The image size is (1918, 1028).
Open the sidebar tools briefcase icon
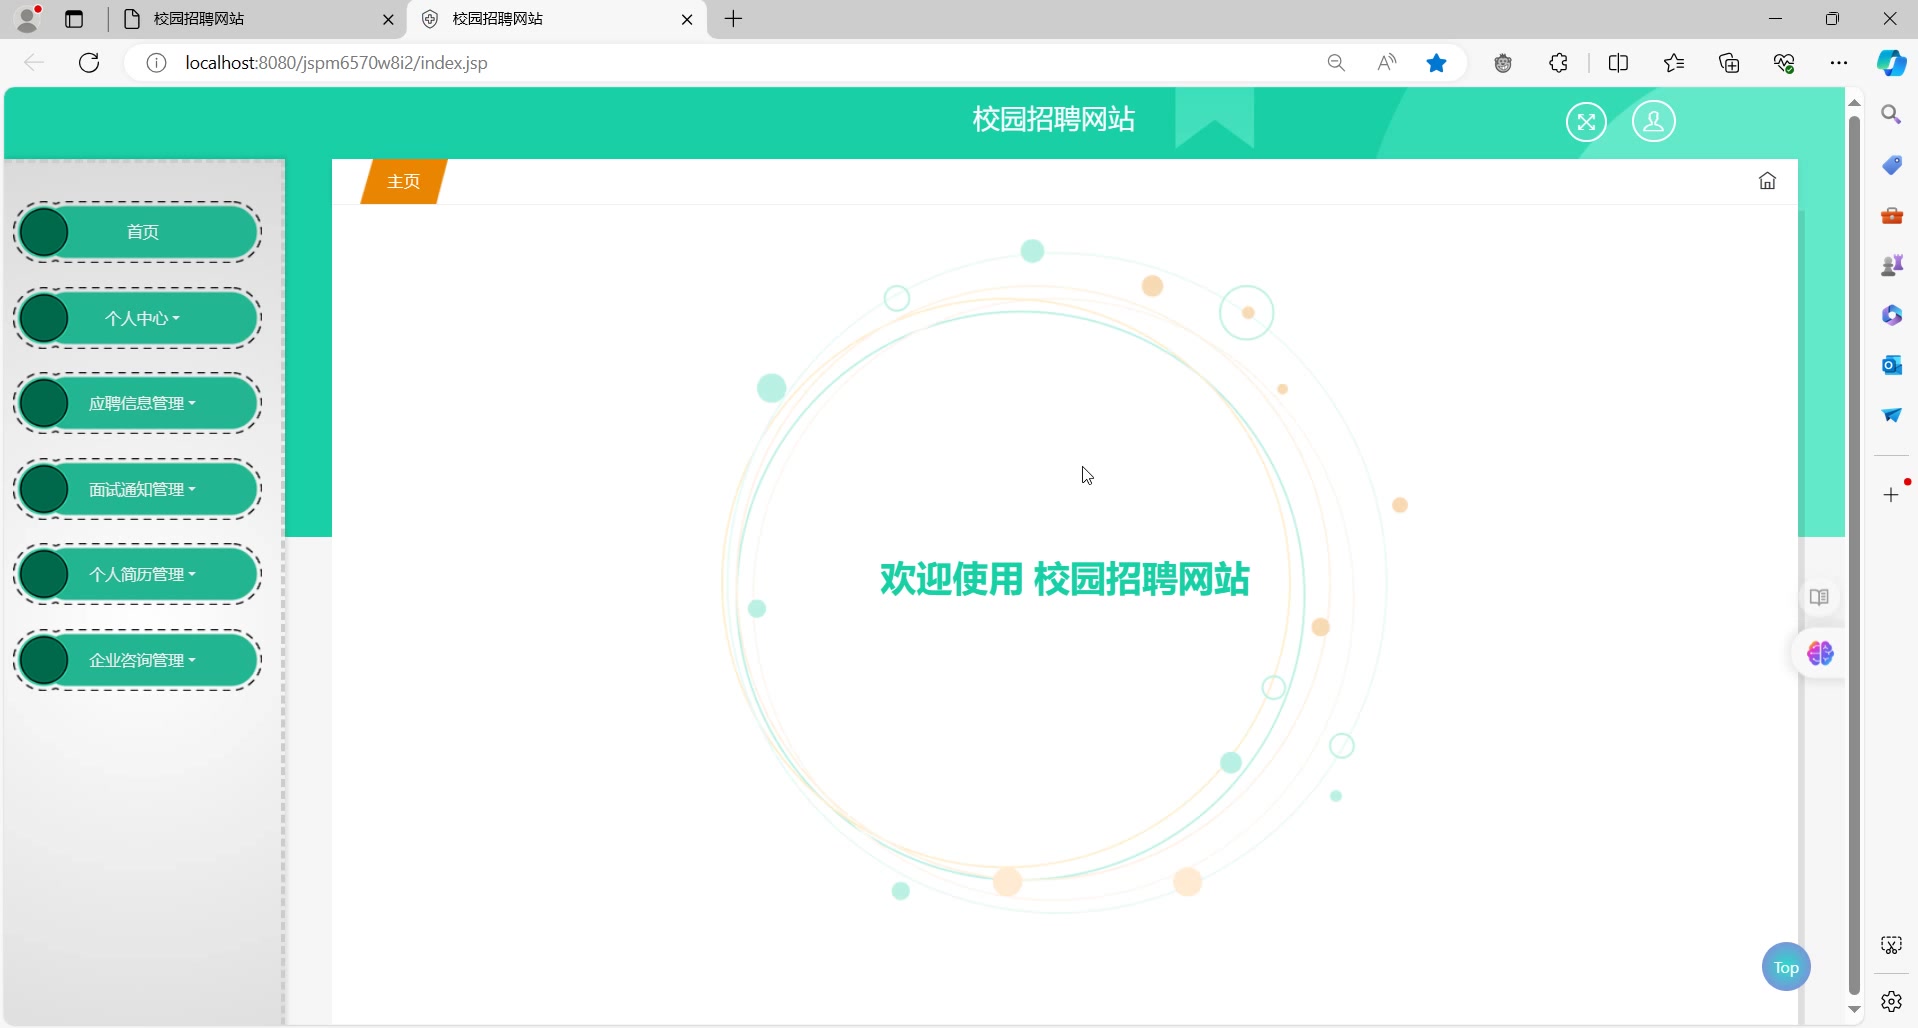(1891, 215)
